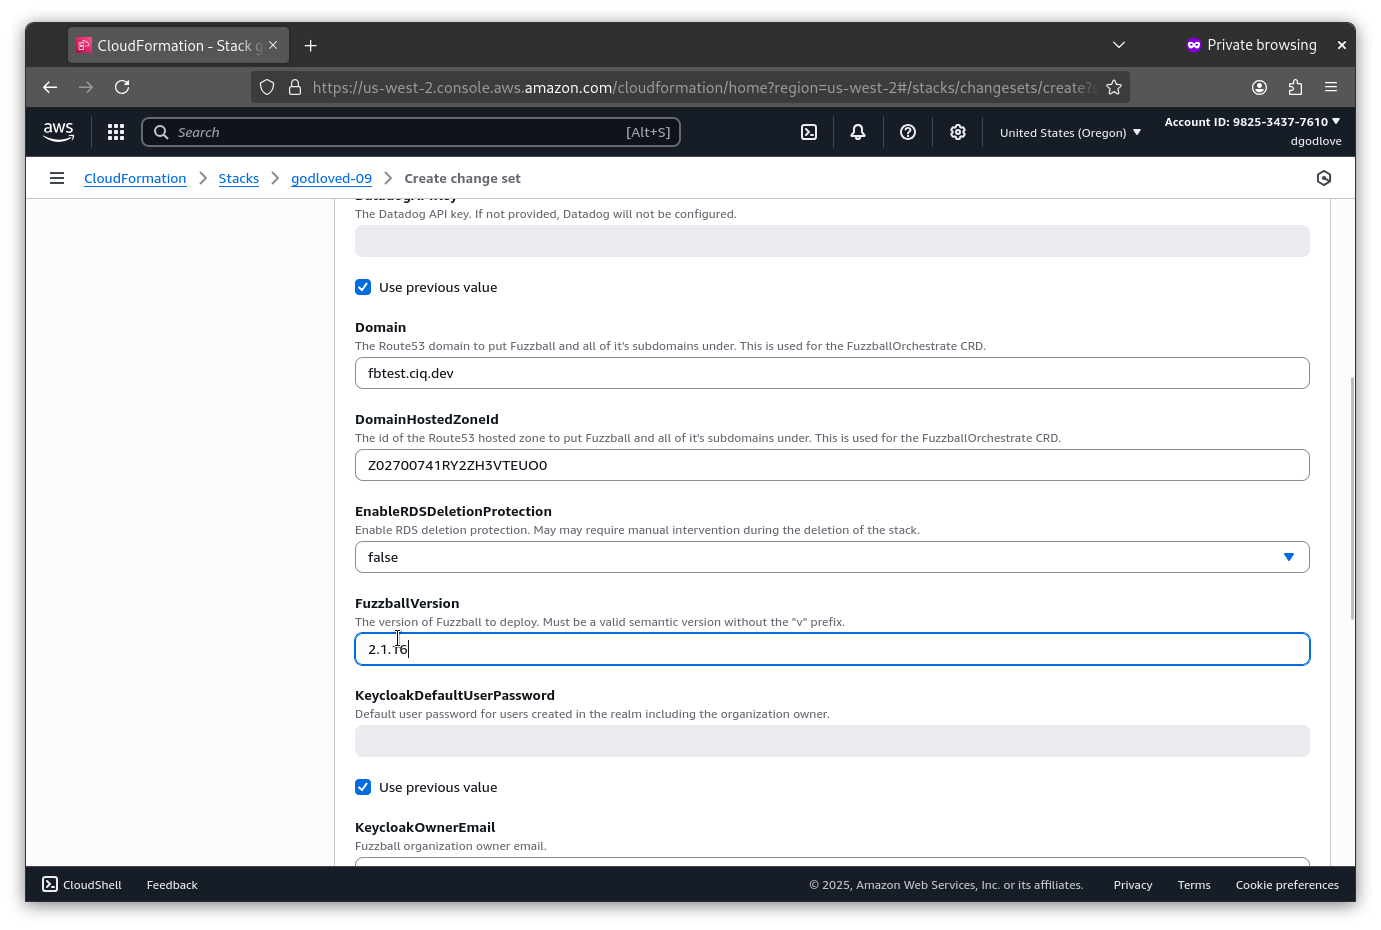This screenshot has width=1381, height=930.
Task: Uncheck Use previous value for KeycloakDefaultUserPassword
Action: click(x=363, y=787)
